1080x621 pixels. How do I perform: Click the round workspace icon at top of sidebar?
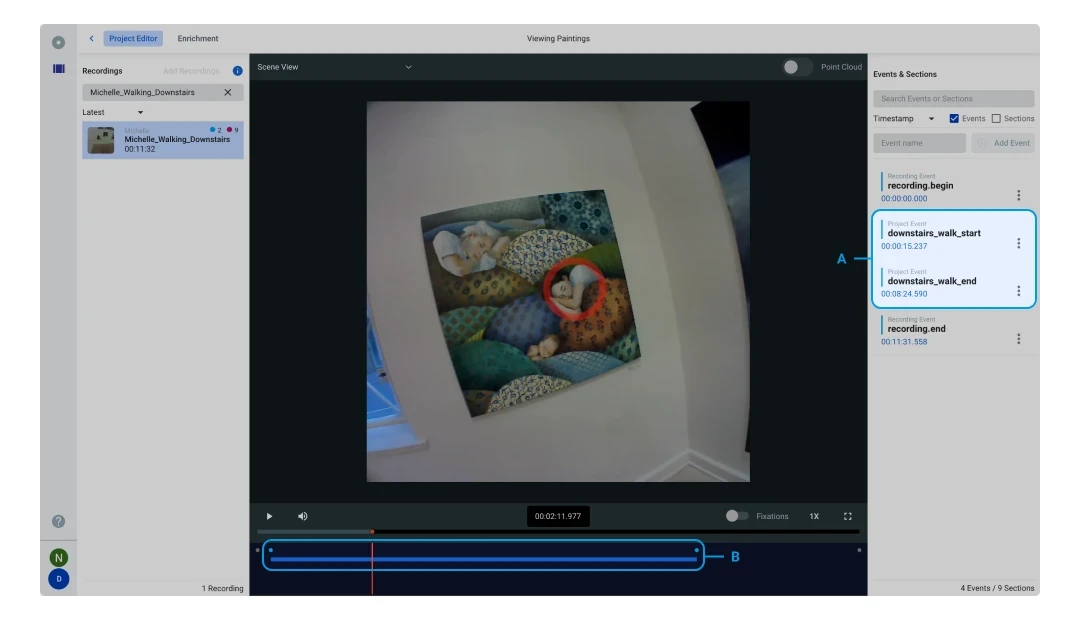(x=59, y=43)
